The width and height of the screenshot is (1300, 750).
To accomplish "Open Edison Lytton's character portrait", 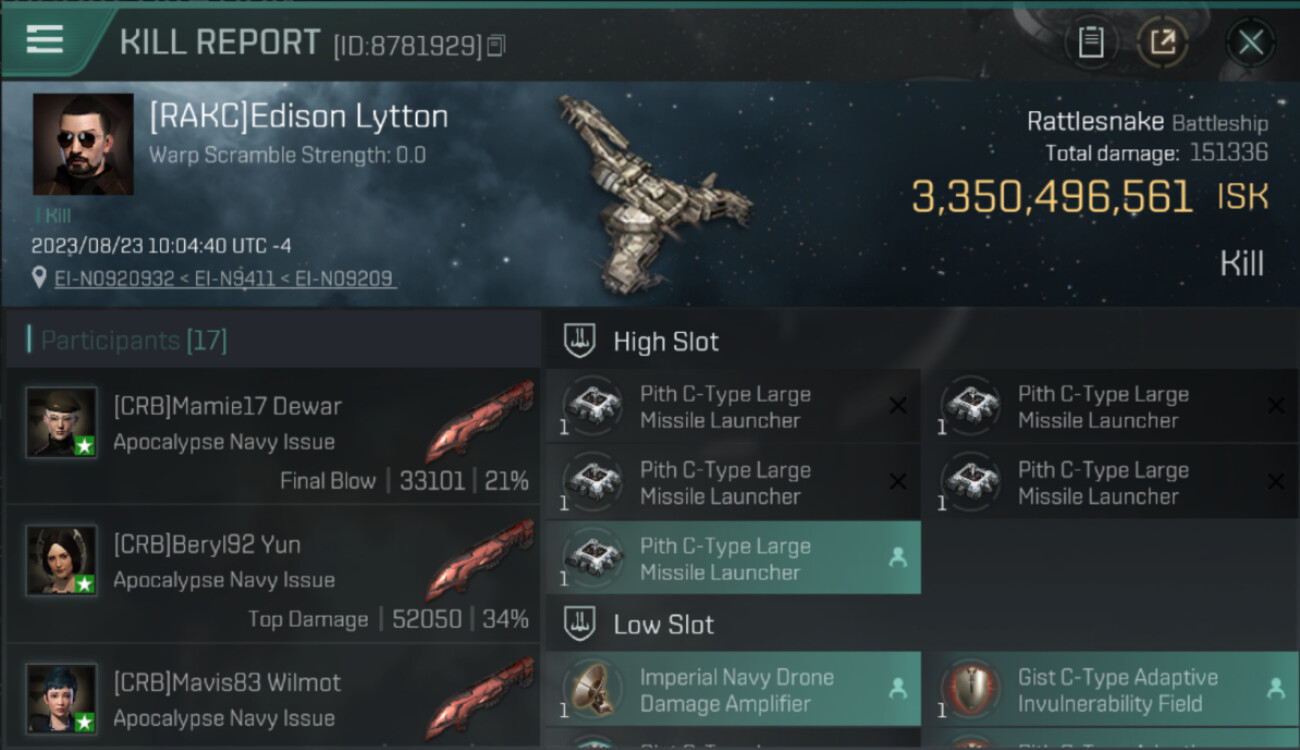I will click(83, 144).
